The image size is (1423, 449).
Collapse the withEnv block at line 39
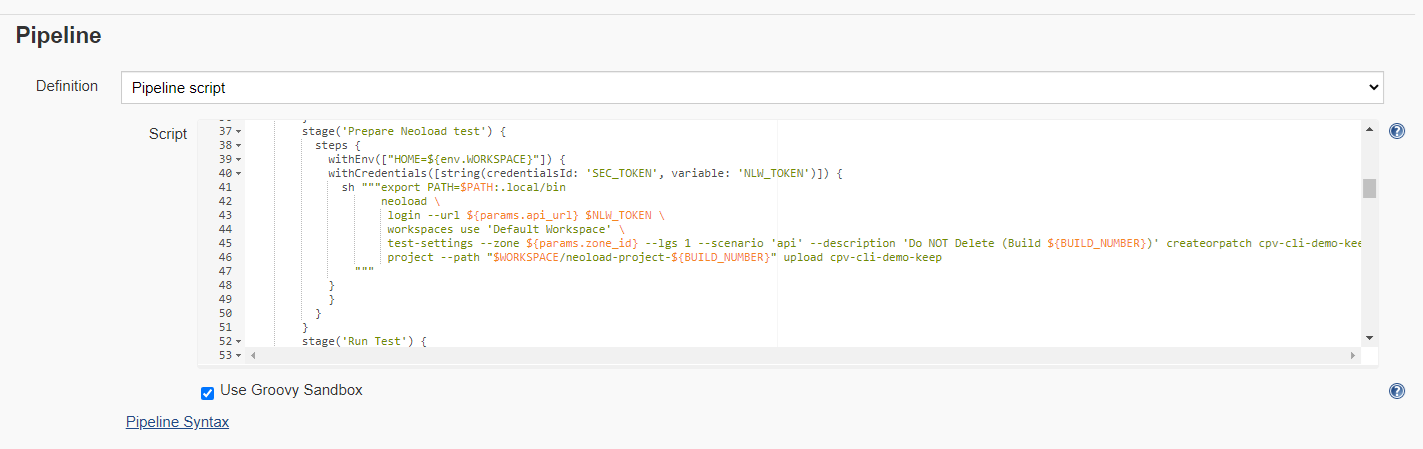[x=239, y=160]
